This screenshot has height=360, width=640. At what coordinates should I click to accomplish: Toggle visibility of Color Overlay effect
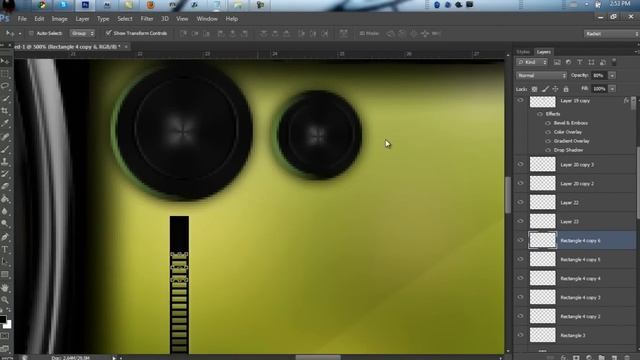[x=548, y=132]
